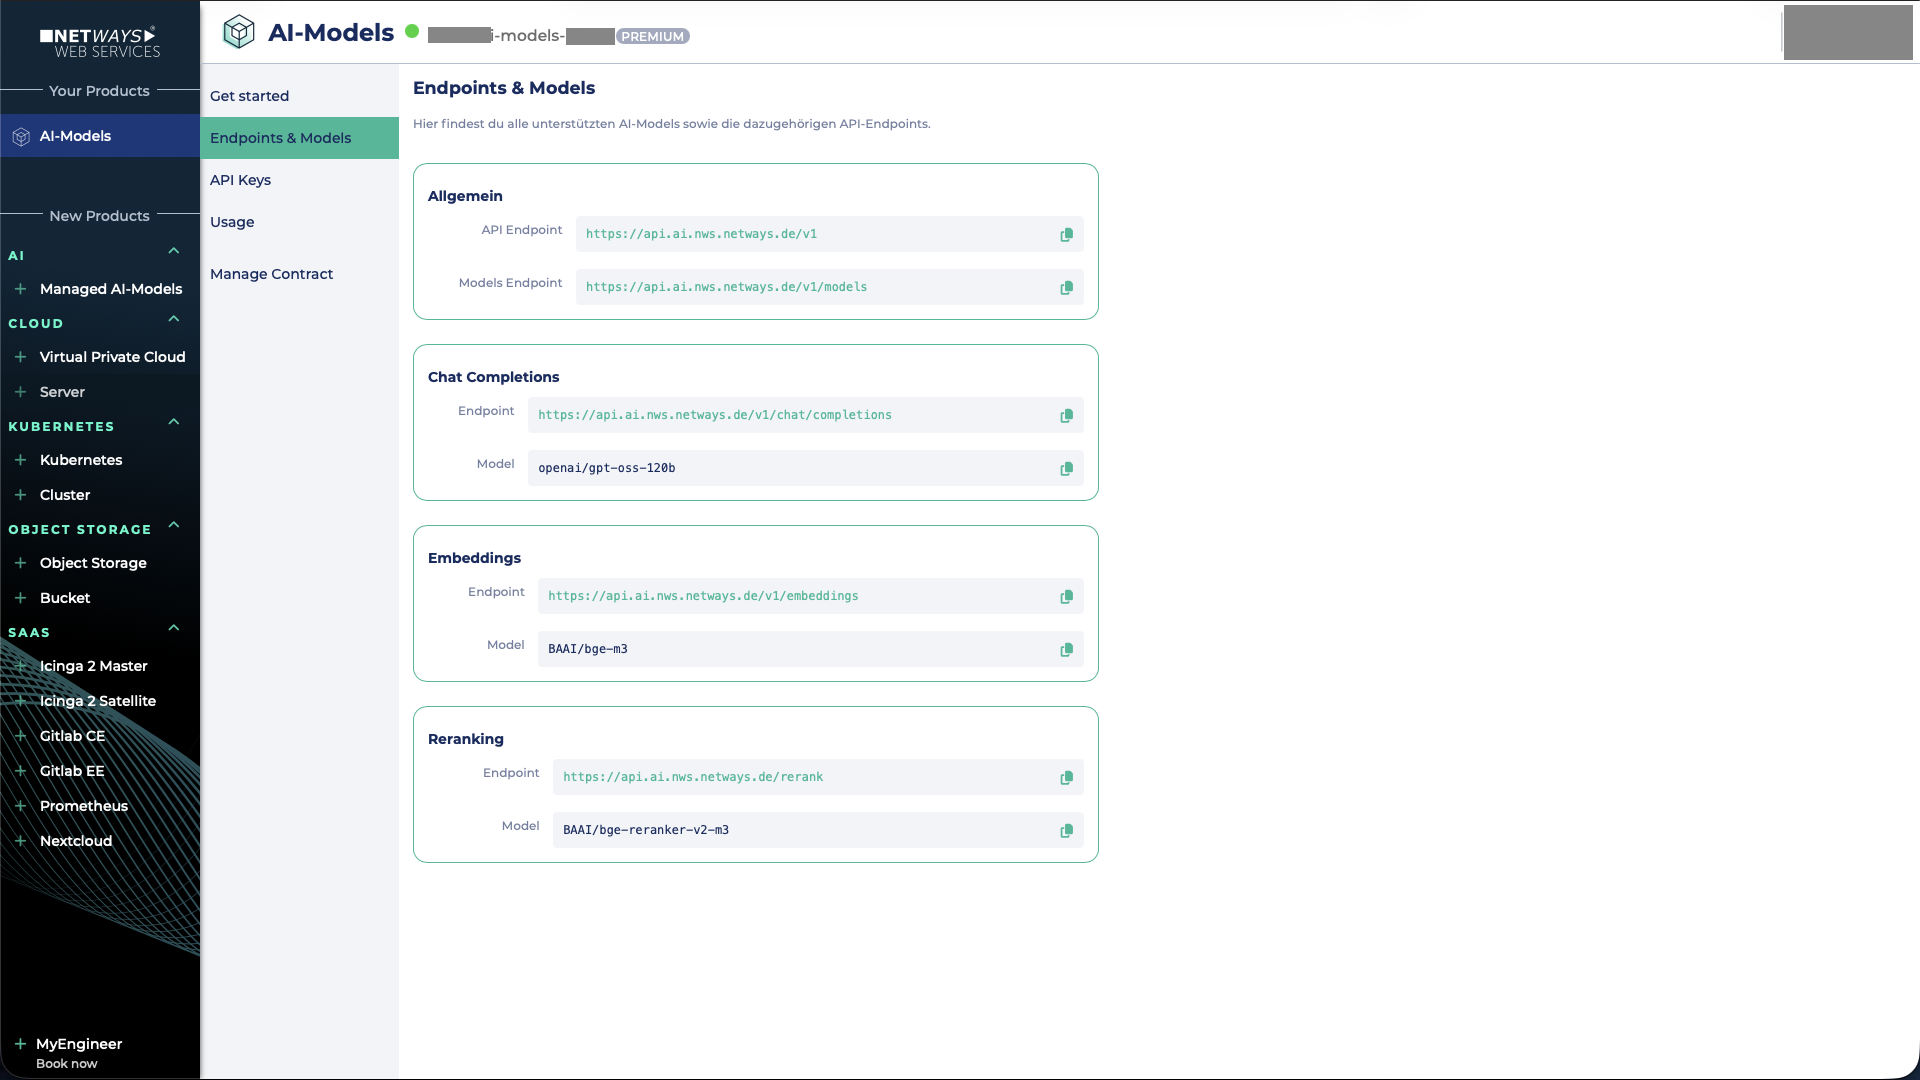The width and height of the screenshot is (1920, 1080).
Task: Collapse the SAAS section chevron
Action: click(x=173, y=628)
